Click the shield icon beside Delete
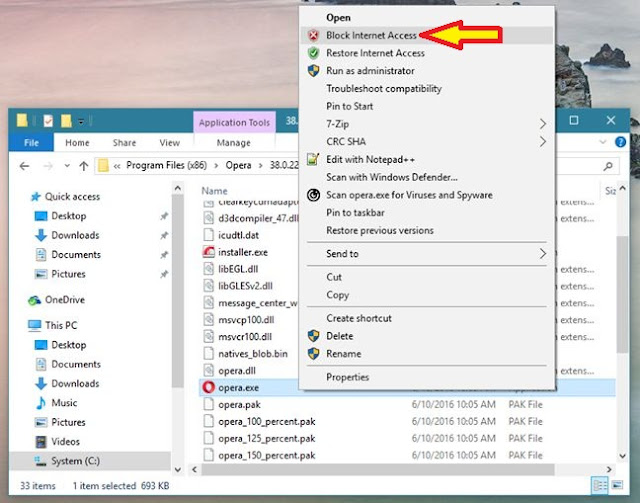640x503 pixels. pyautogui.click(x=313, y=336)
